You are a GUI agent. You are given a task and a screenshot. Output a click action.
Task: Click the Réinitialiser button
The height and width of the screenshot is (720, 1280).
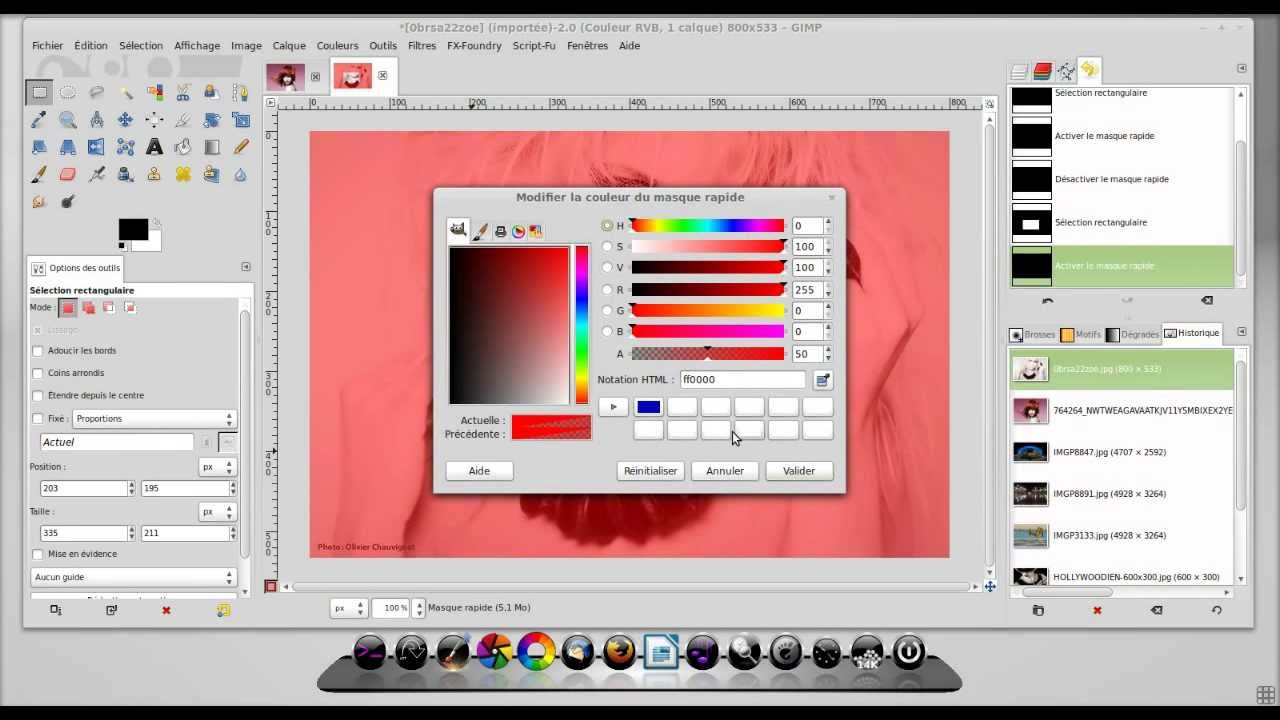click(x=650, y=471)
